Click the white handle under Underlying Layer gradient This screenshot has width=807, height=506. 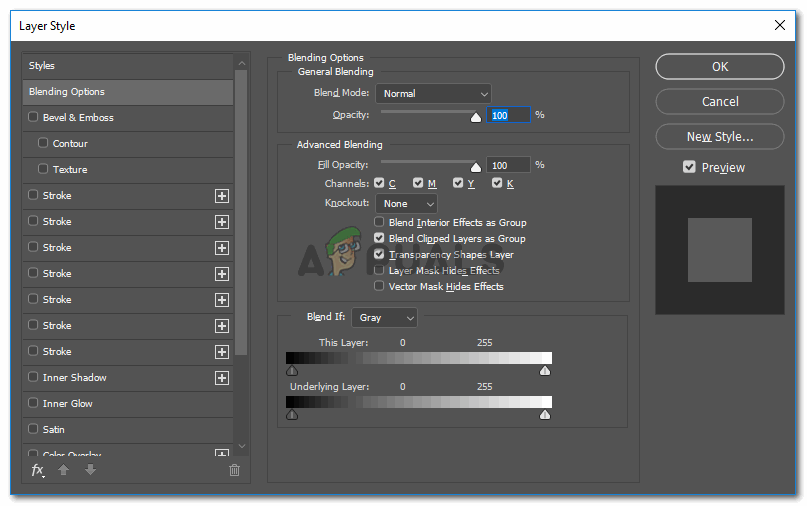pos(545,414)
